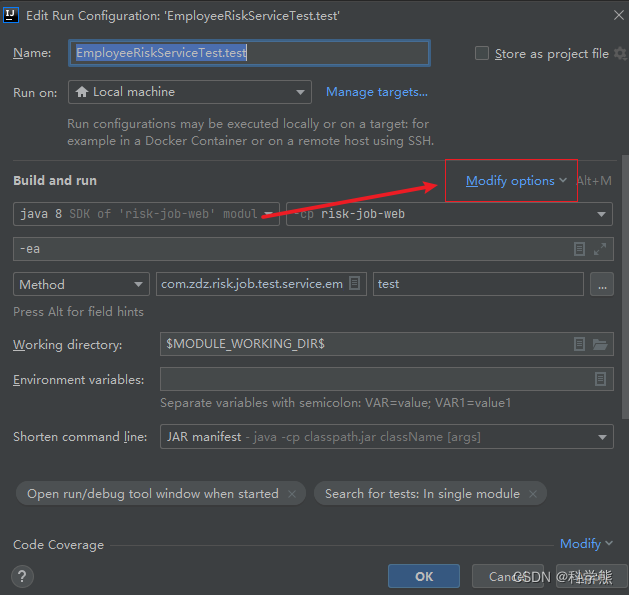Open -cp risk-job-web classpath dropdown
Image resolution: width=629 pixels, height=595 pixels.
[449, 214]
